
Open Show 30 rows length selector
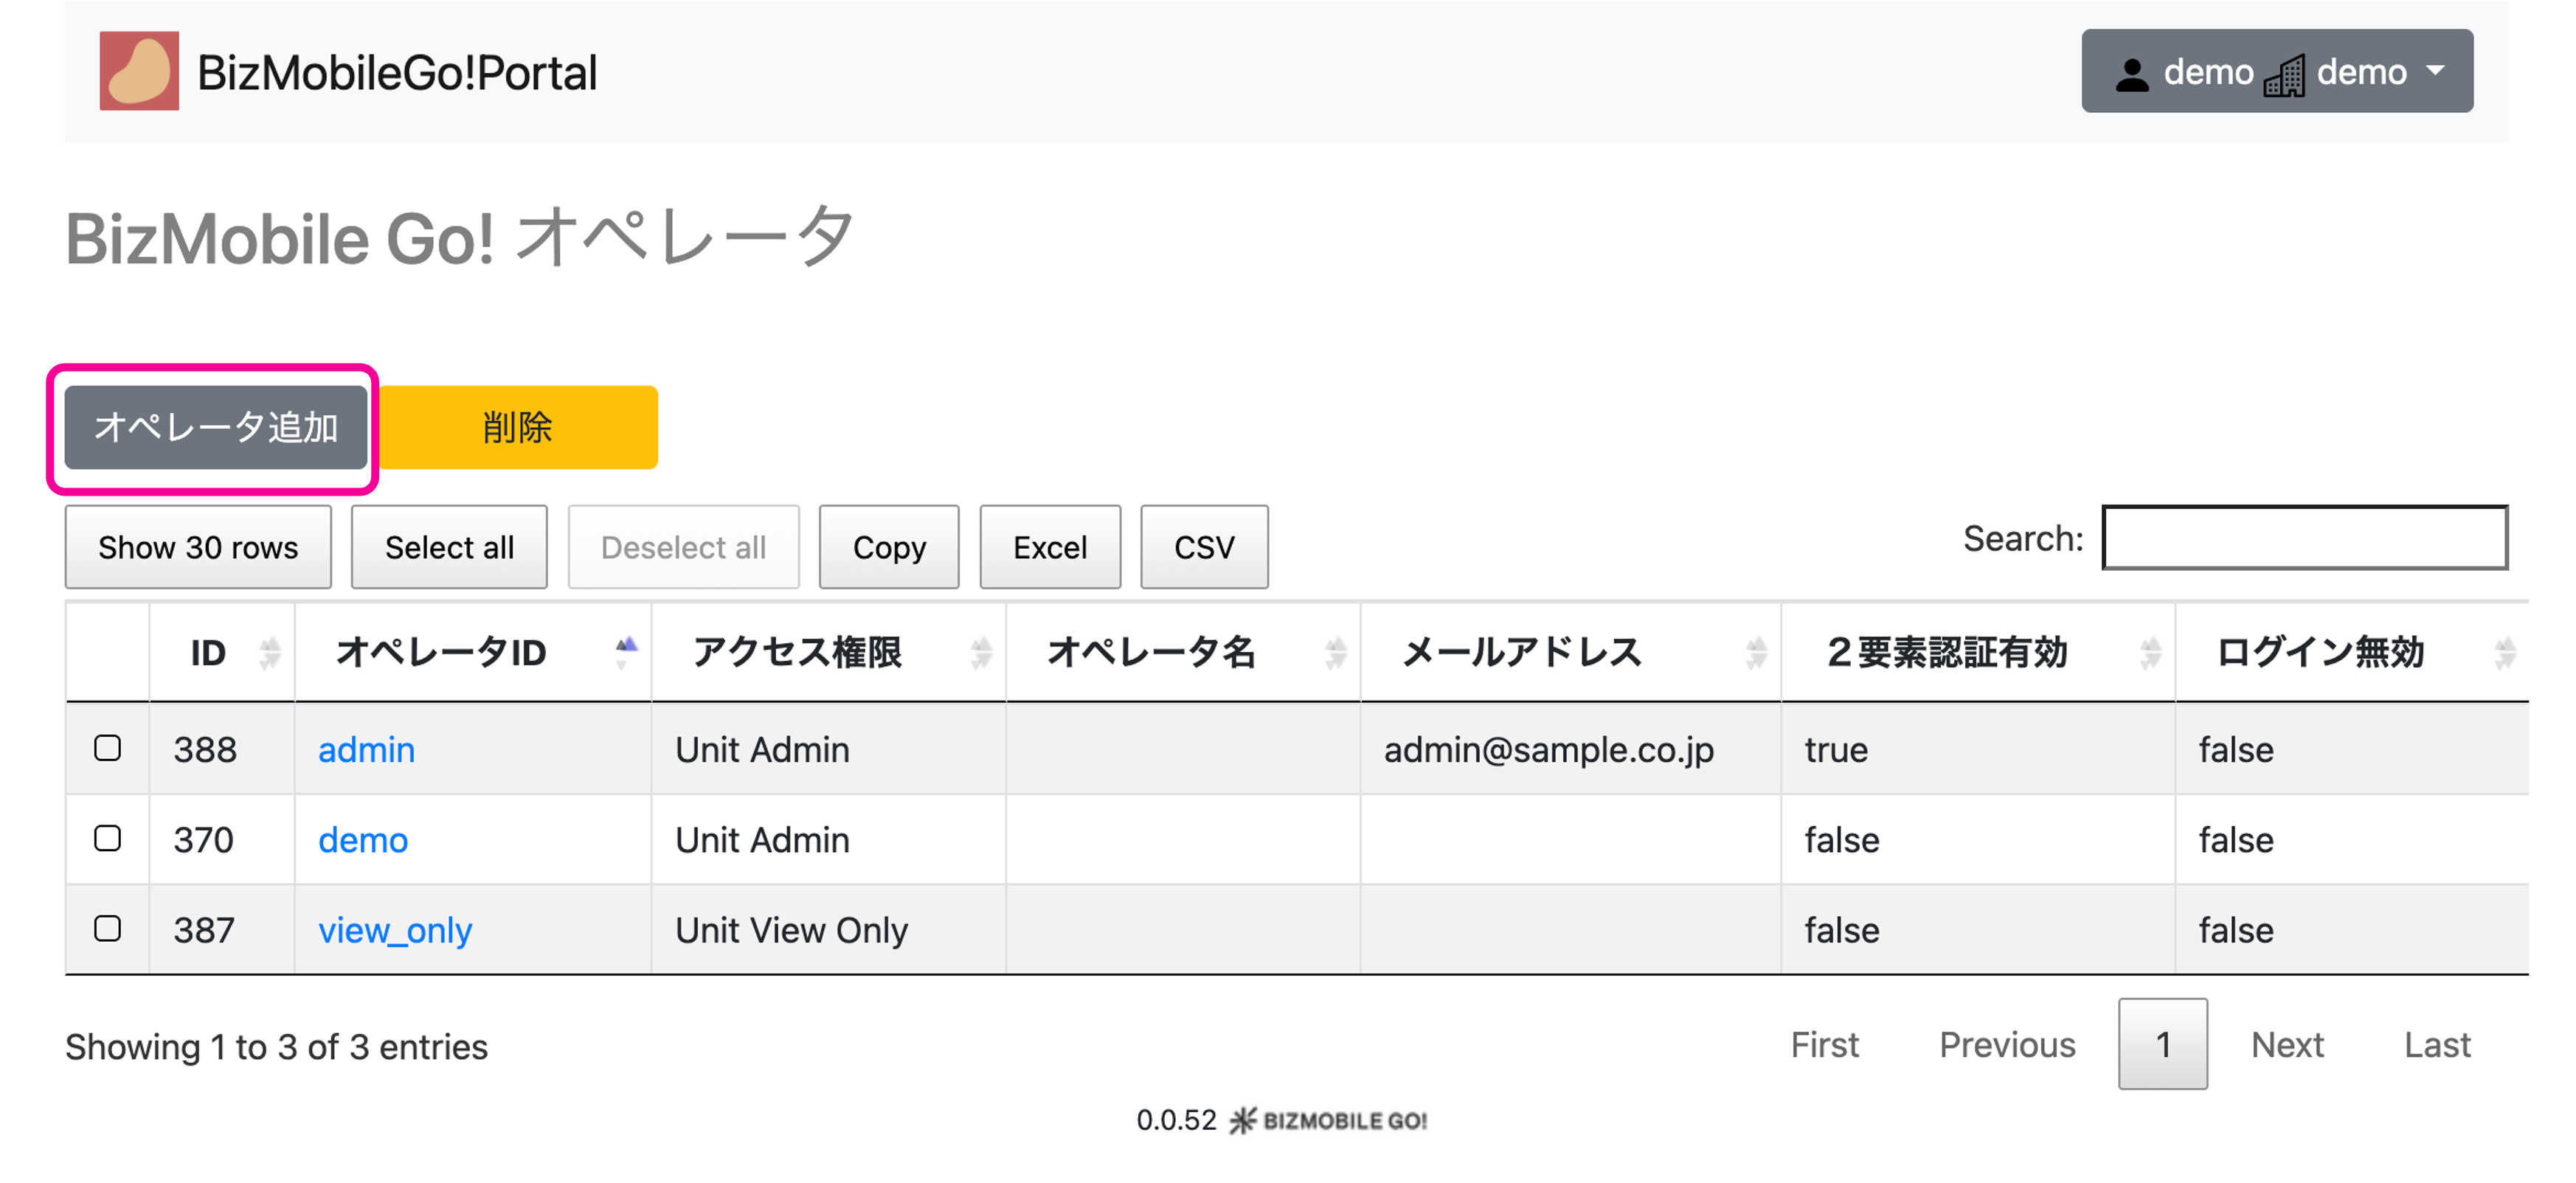click(198, 547)
